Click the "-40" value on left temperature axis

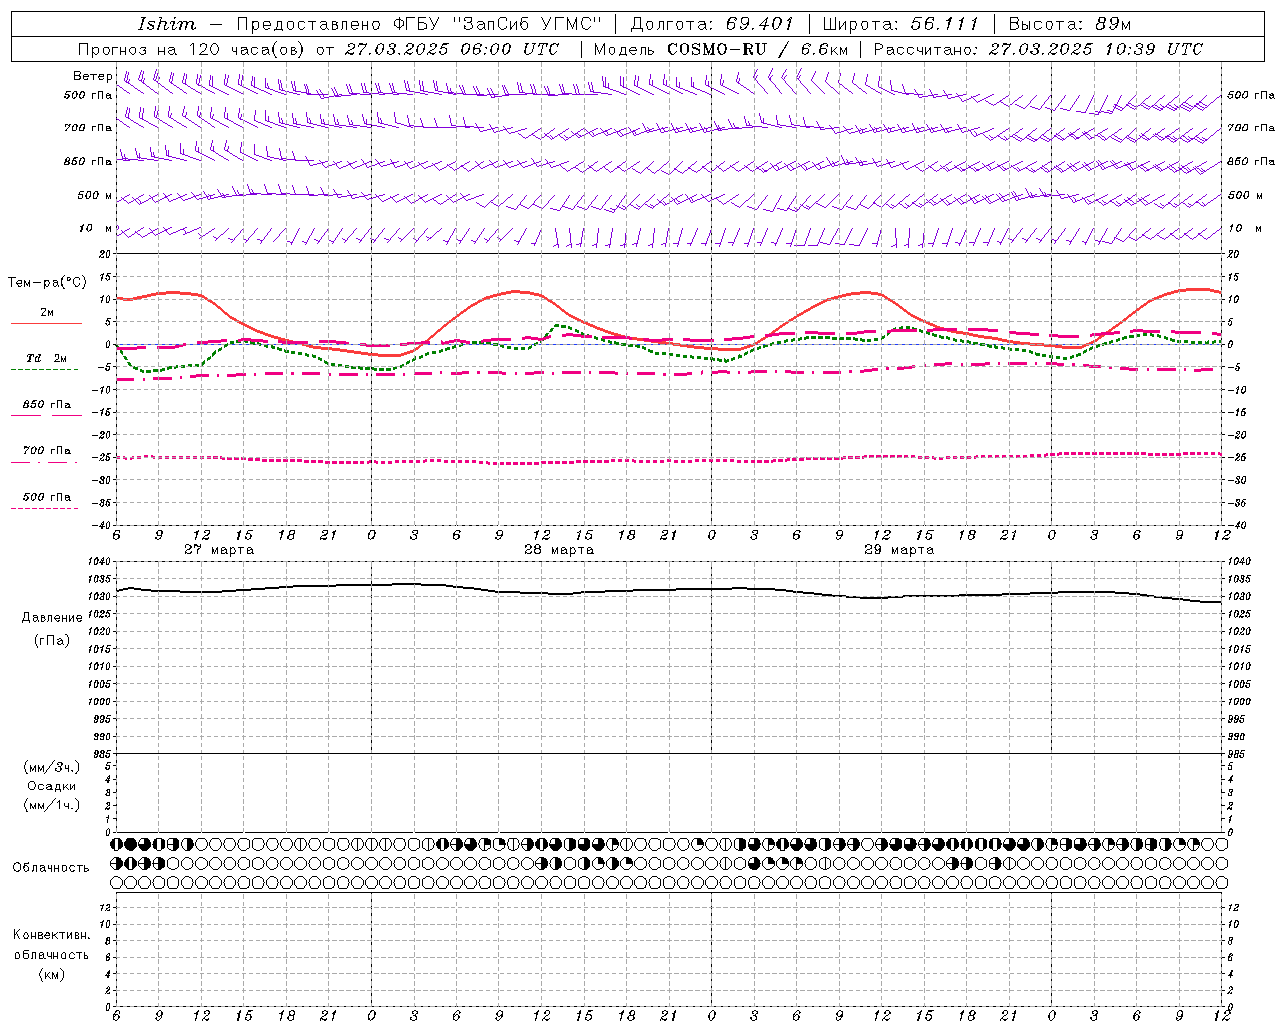102,525
